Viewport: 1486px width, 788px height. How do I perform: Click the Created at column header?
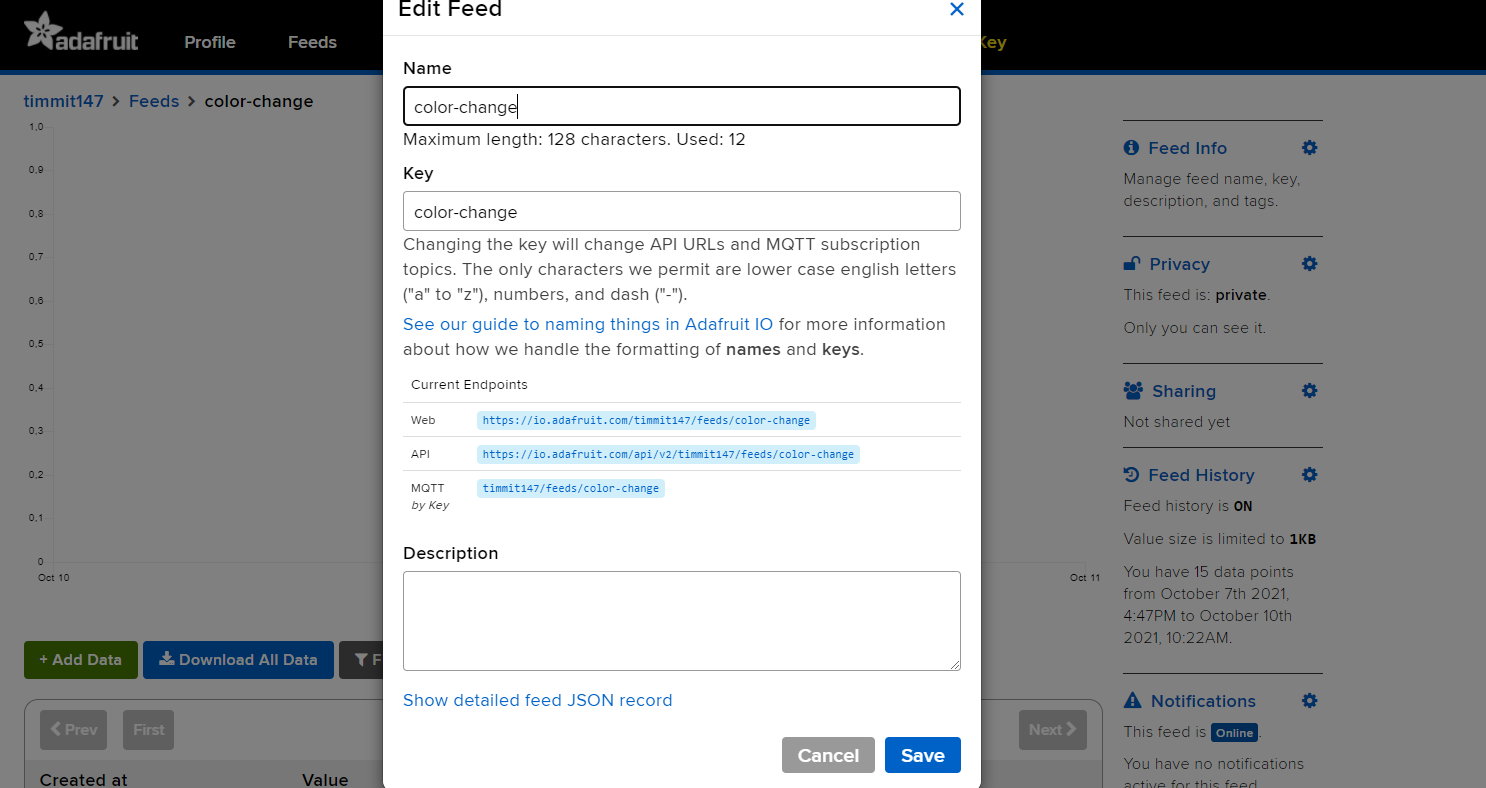pos(84,780)
